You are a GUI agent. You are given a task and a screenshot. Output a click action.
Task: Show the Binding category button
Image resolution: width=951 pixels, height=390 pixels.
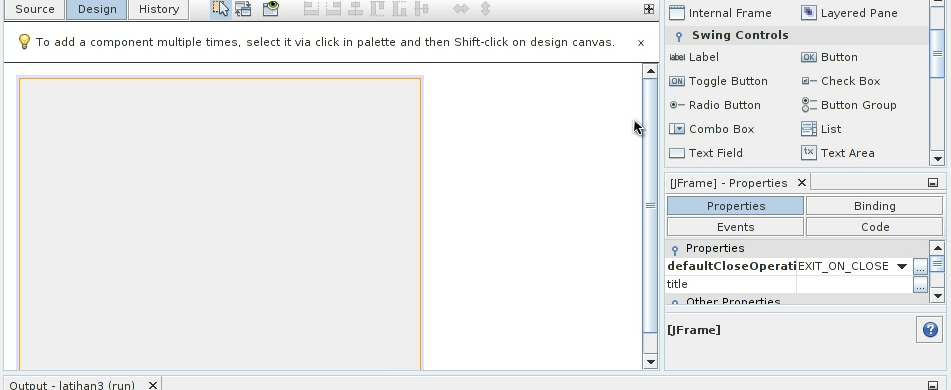(875, 206)
